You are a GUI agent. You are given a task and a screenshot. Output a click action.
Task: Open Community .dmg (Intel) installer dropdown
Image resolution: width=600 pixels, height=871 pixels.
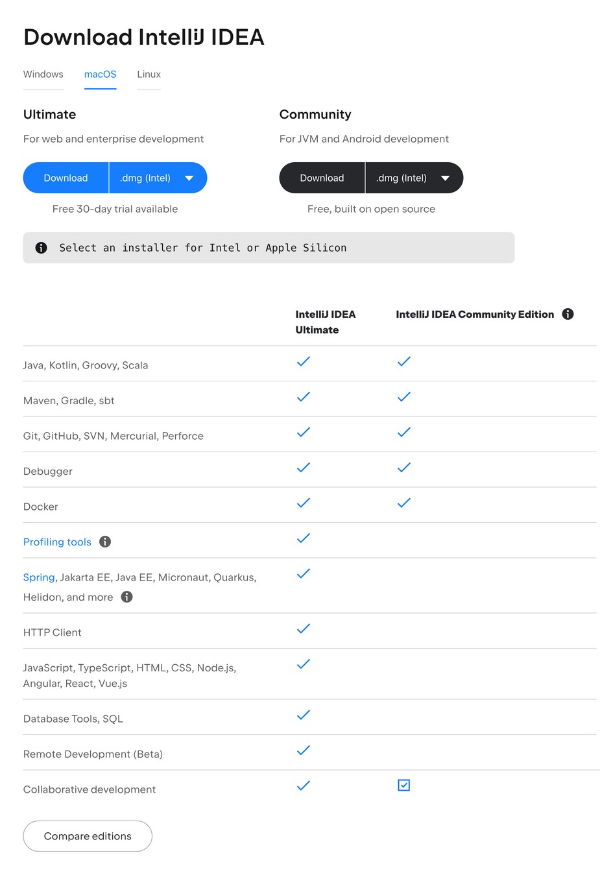point(414,178)
